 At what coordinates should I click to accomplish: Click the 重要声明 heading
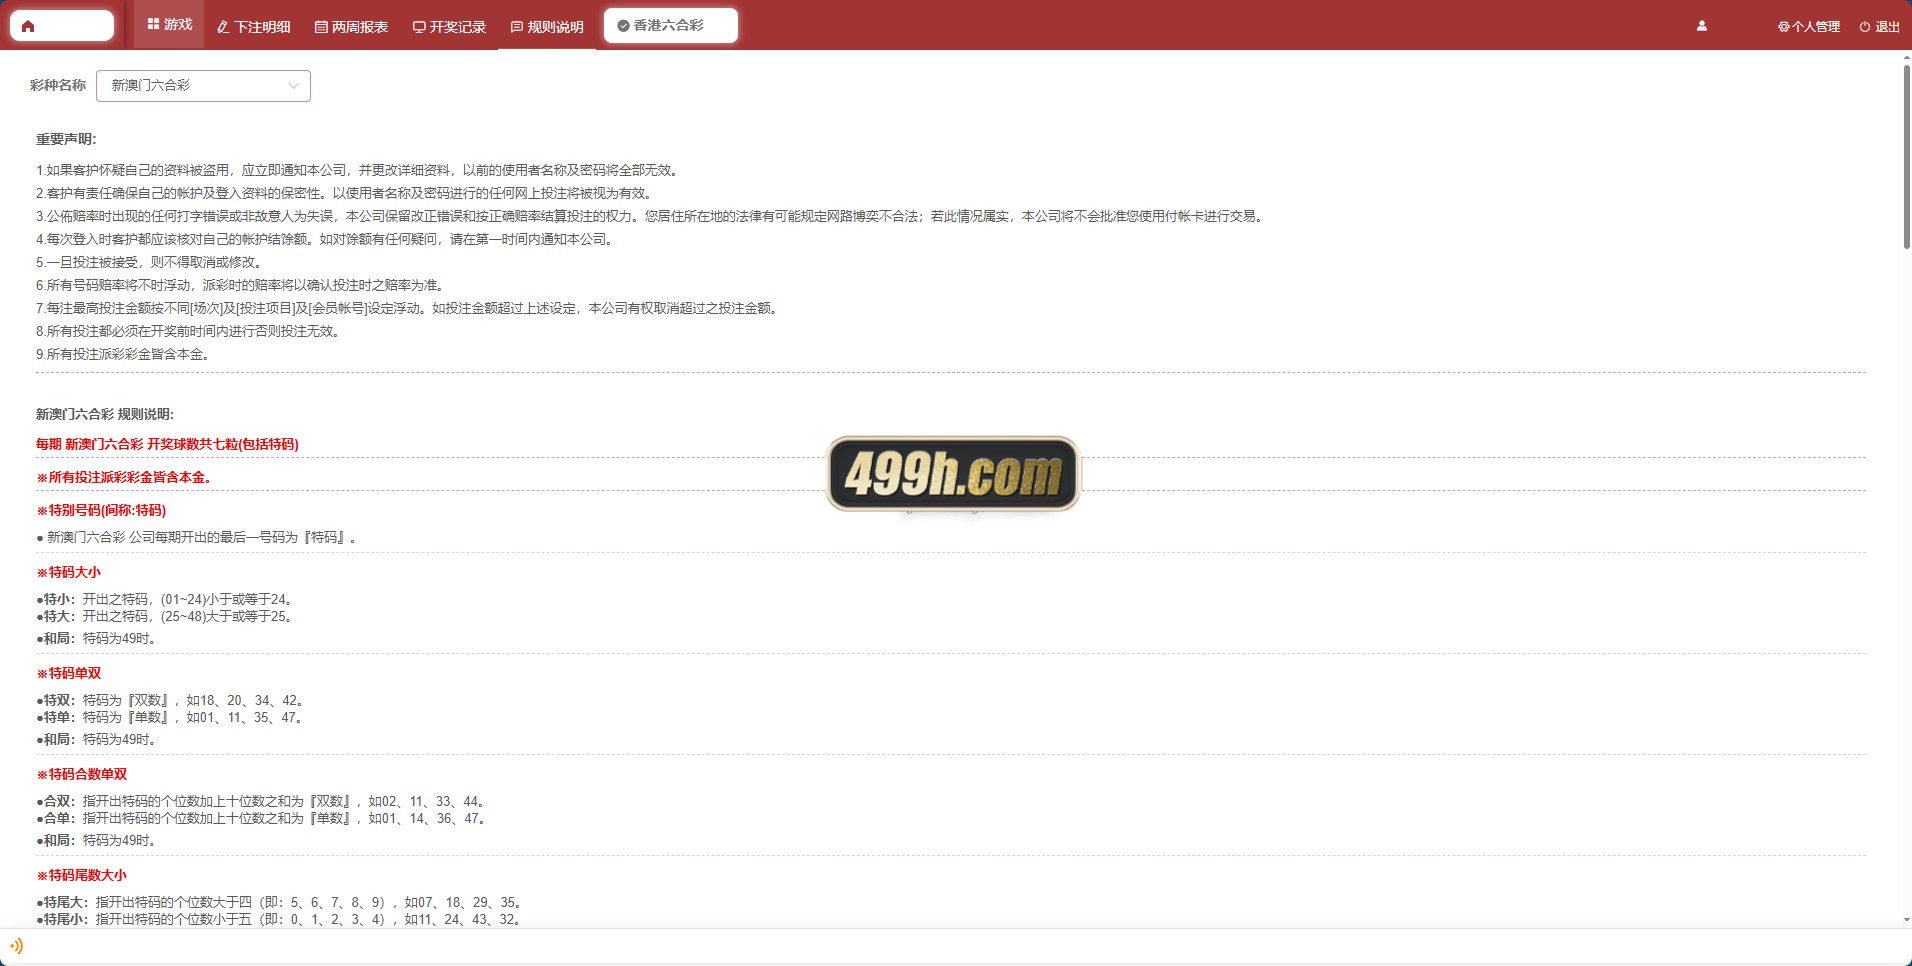(x=66, y=139)
